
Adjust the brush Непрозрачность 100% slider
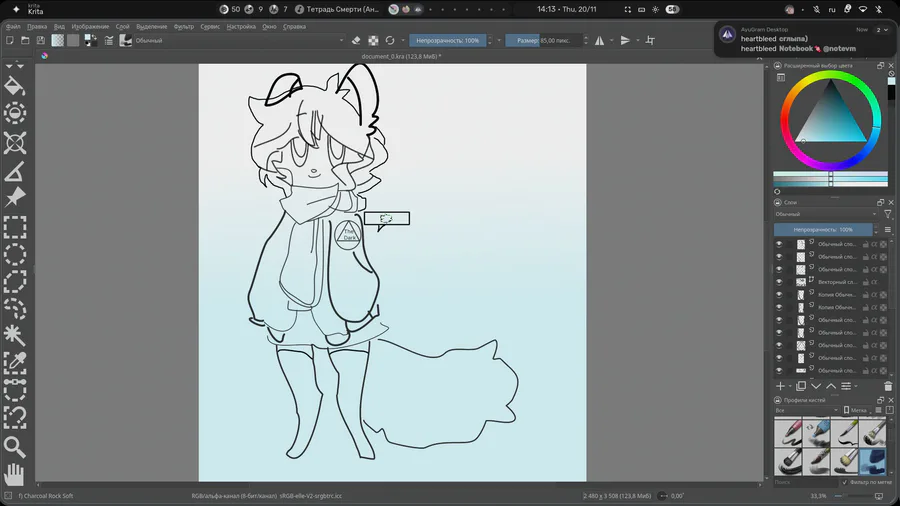[x=448, y=41]
